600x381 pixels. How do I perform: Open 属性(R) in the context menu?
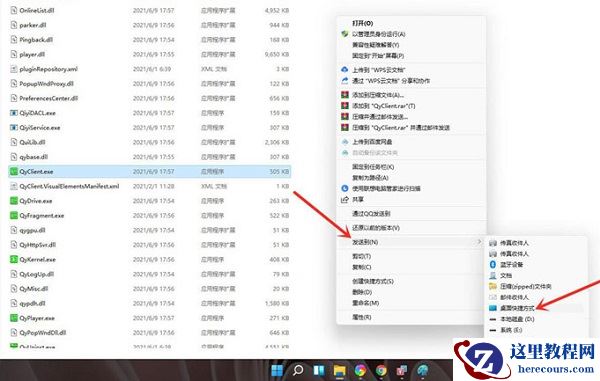pos(362,318)
